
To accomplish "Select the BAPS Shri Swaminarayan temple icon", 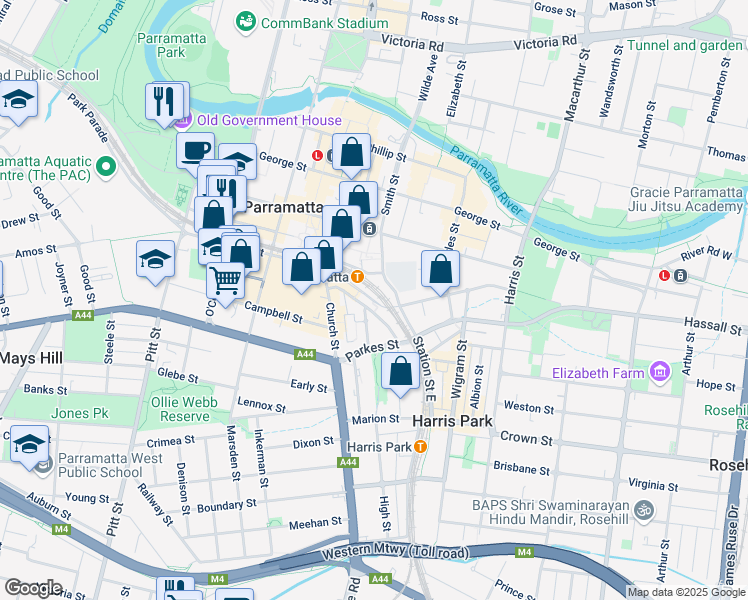I will [x=644, y=511].
